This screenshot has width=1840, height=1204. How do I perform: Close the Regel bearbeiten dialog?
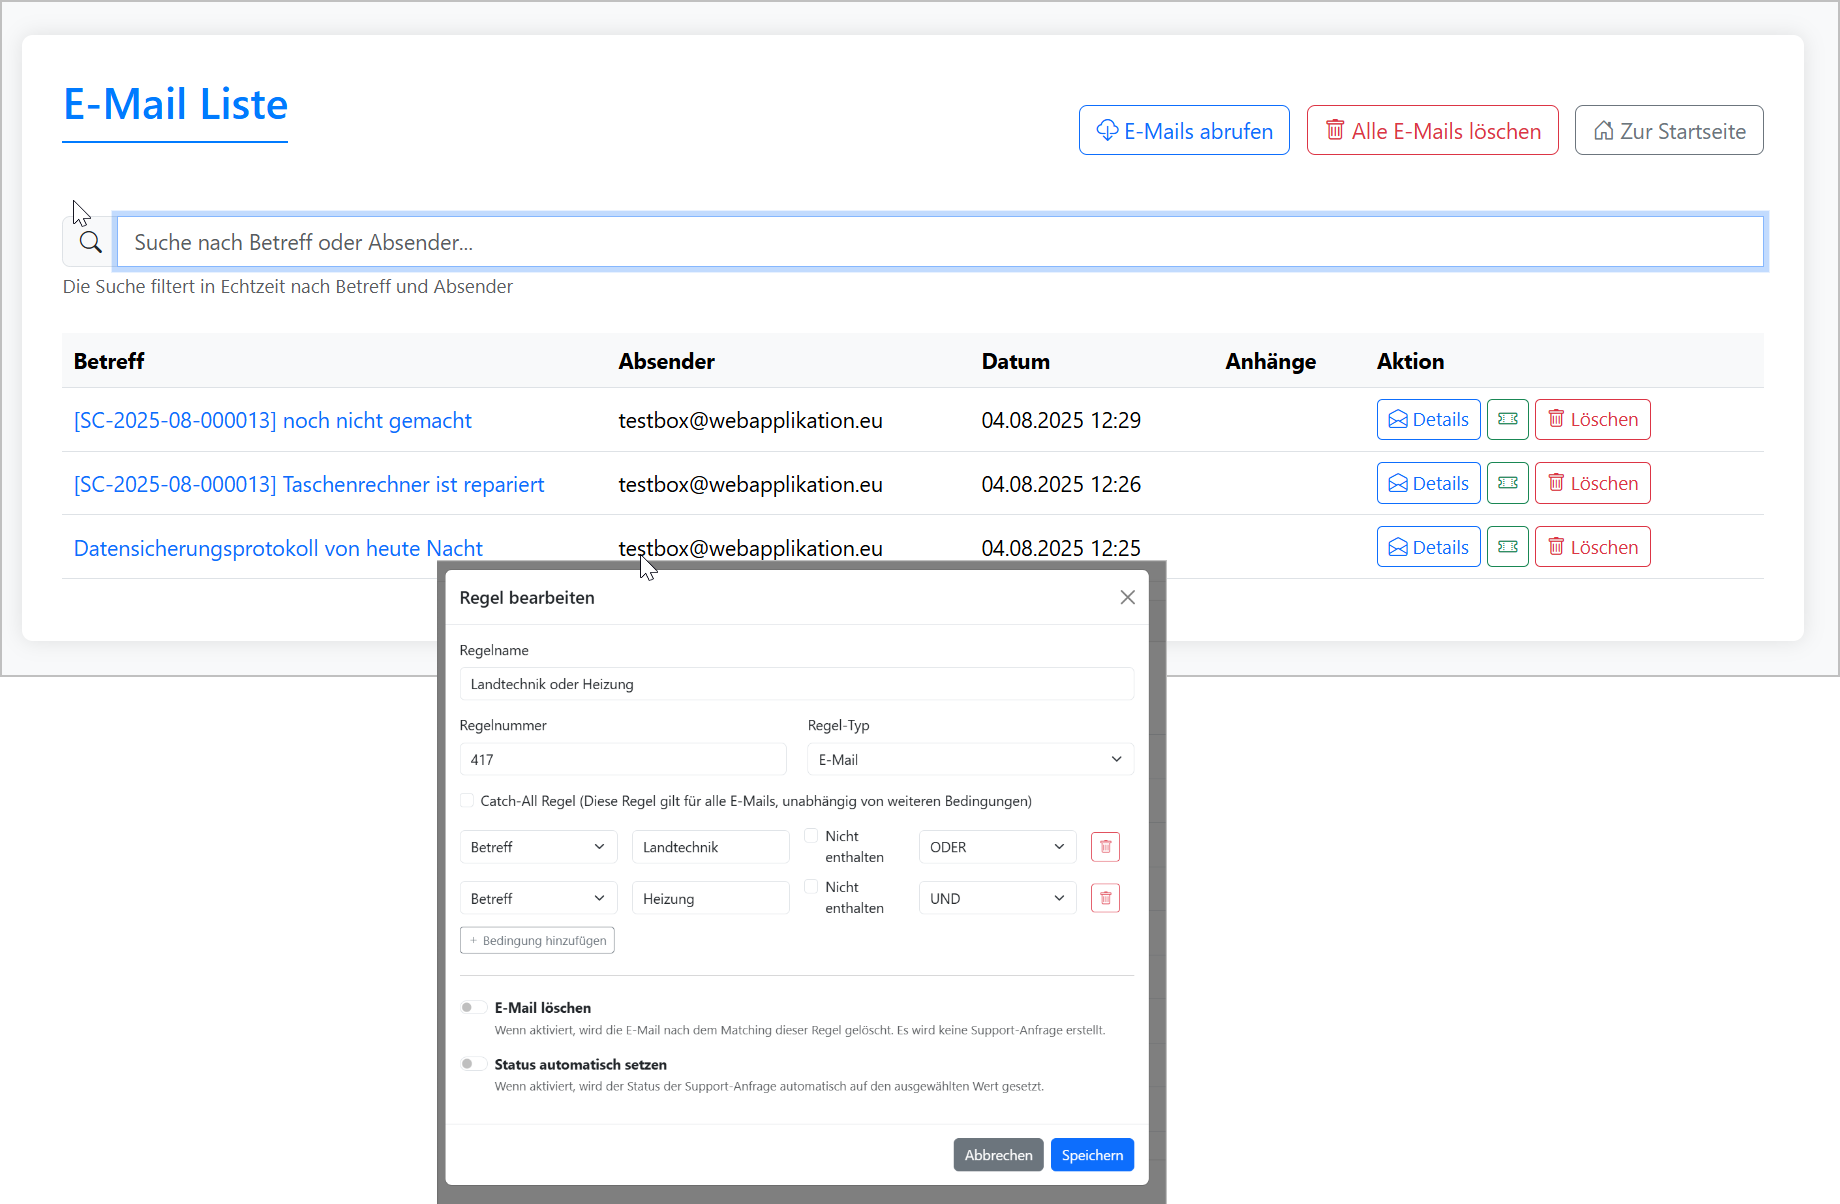tap(1127, 597)
